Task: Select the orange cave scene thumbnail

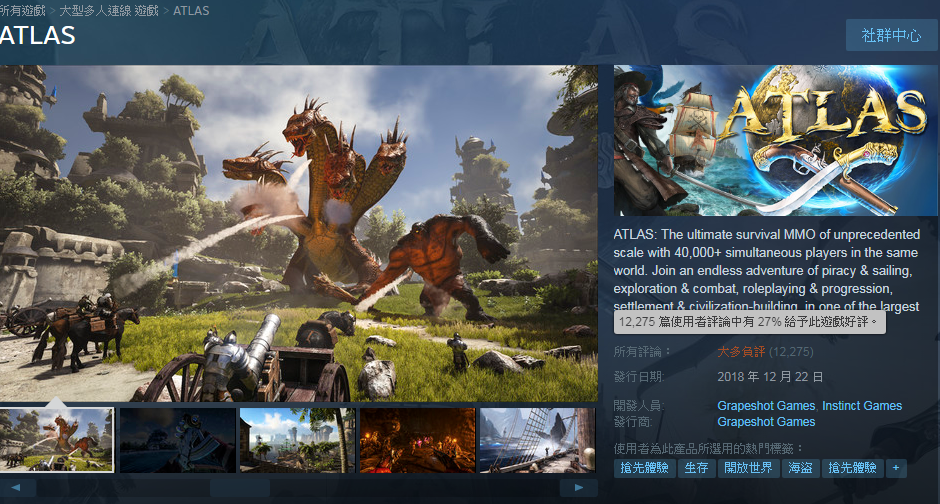Action: 417,440
